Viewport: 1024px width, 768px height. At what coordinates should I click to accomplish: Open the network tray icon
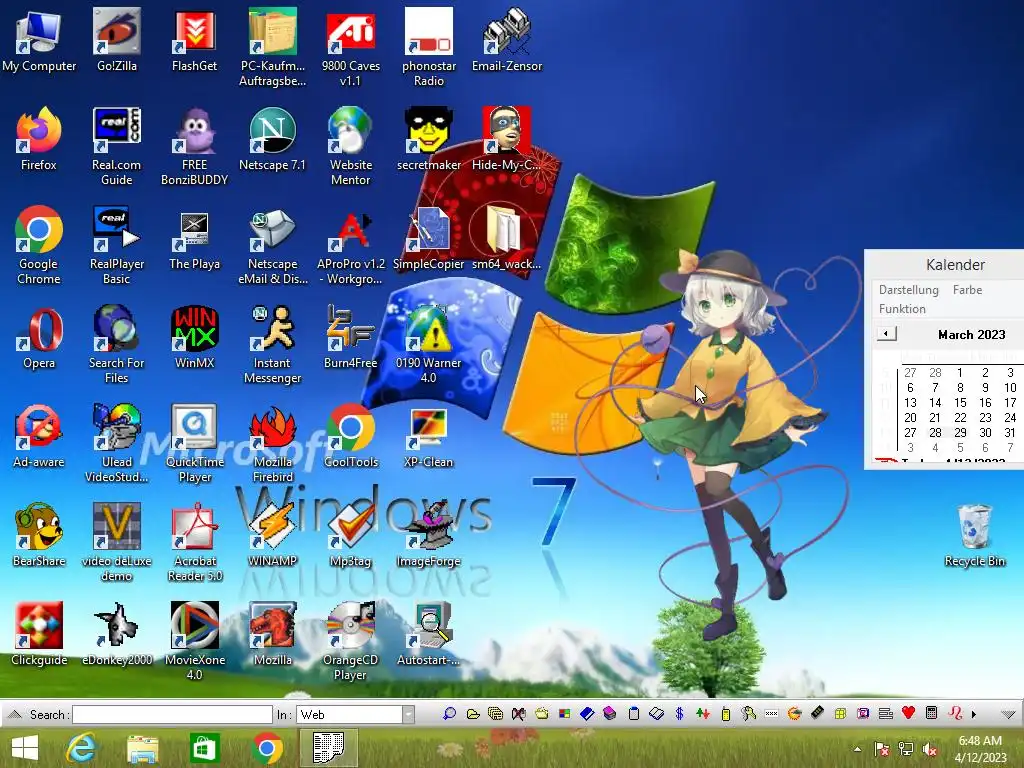click(906, 750)
